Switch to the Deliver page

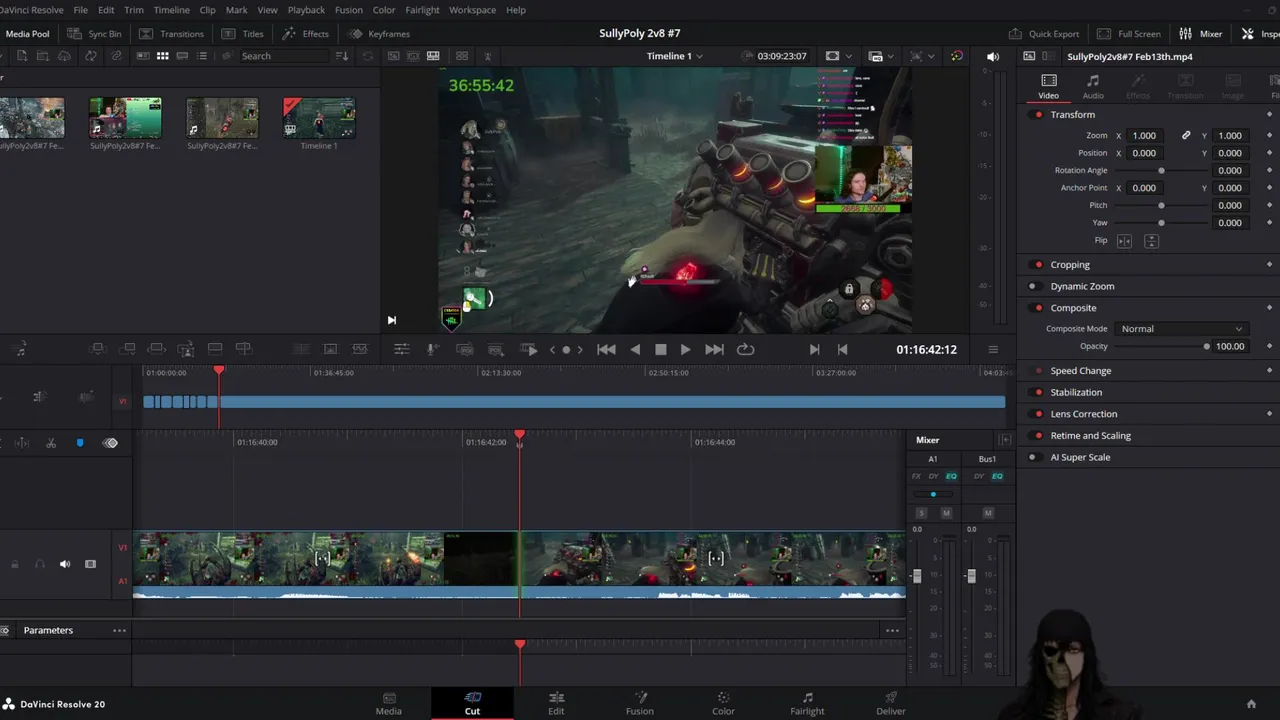[x=891, y=703]
